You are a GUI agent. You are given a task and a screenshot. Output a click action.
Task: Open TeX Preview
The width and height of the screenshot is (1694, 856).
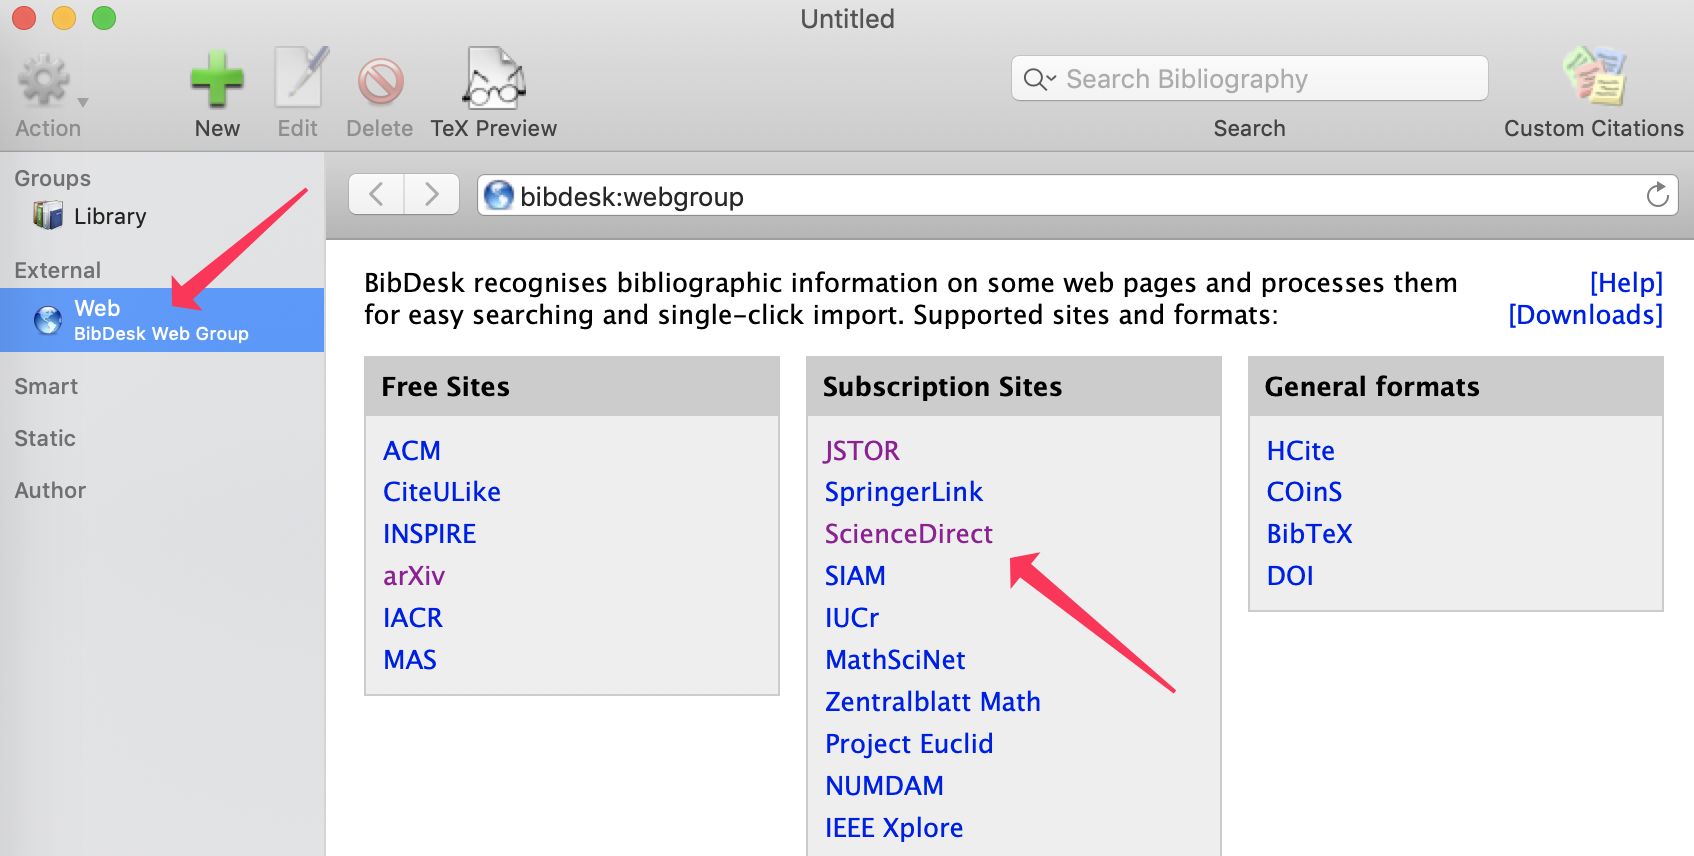(x=494, y=78)
